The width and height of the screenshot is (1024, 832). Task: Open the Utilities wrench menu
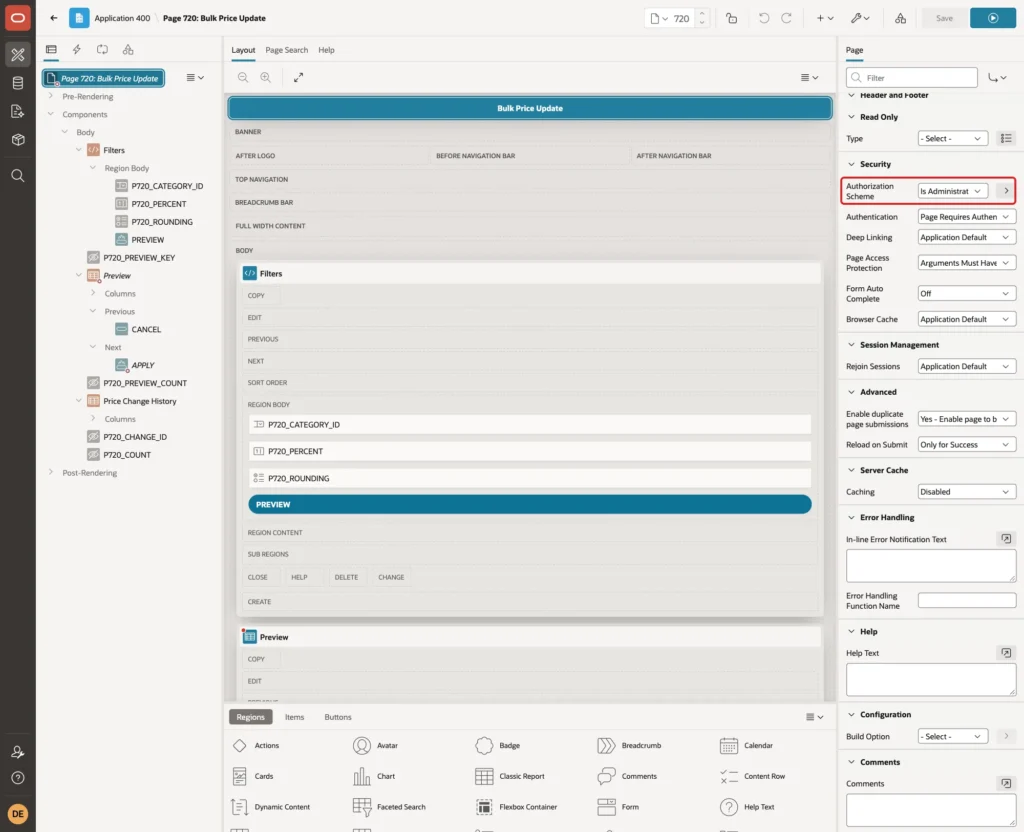click(x=859, y=18)
